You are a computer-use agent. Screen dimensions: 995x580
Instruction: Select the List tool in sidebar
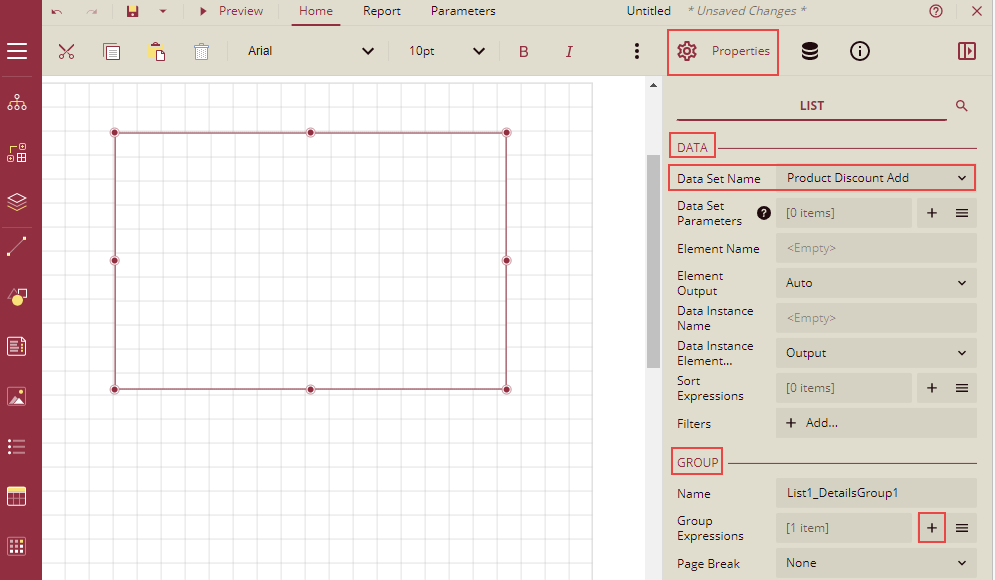(17, 447)
